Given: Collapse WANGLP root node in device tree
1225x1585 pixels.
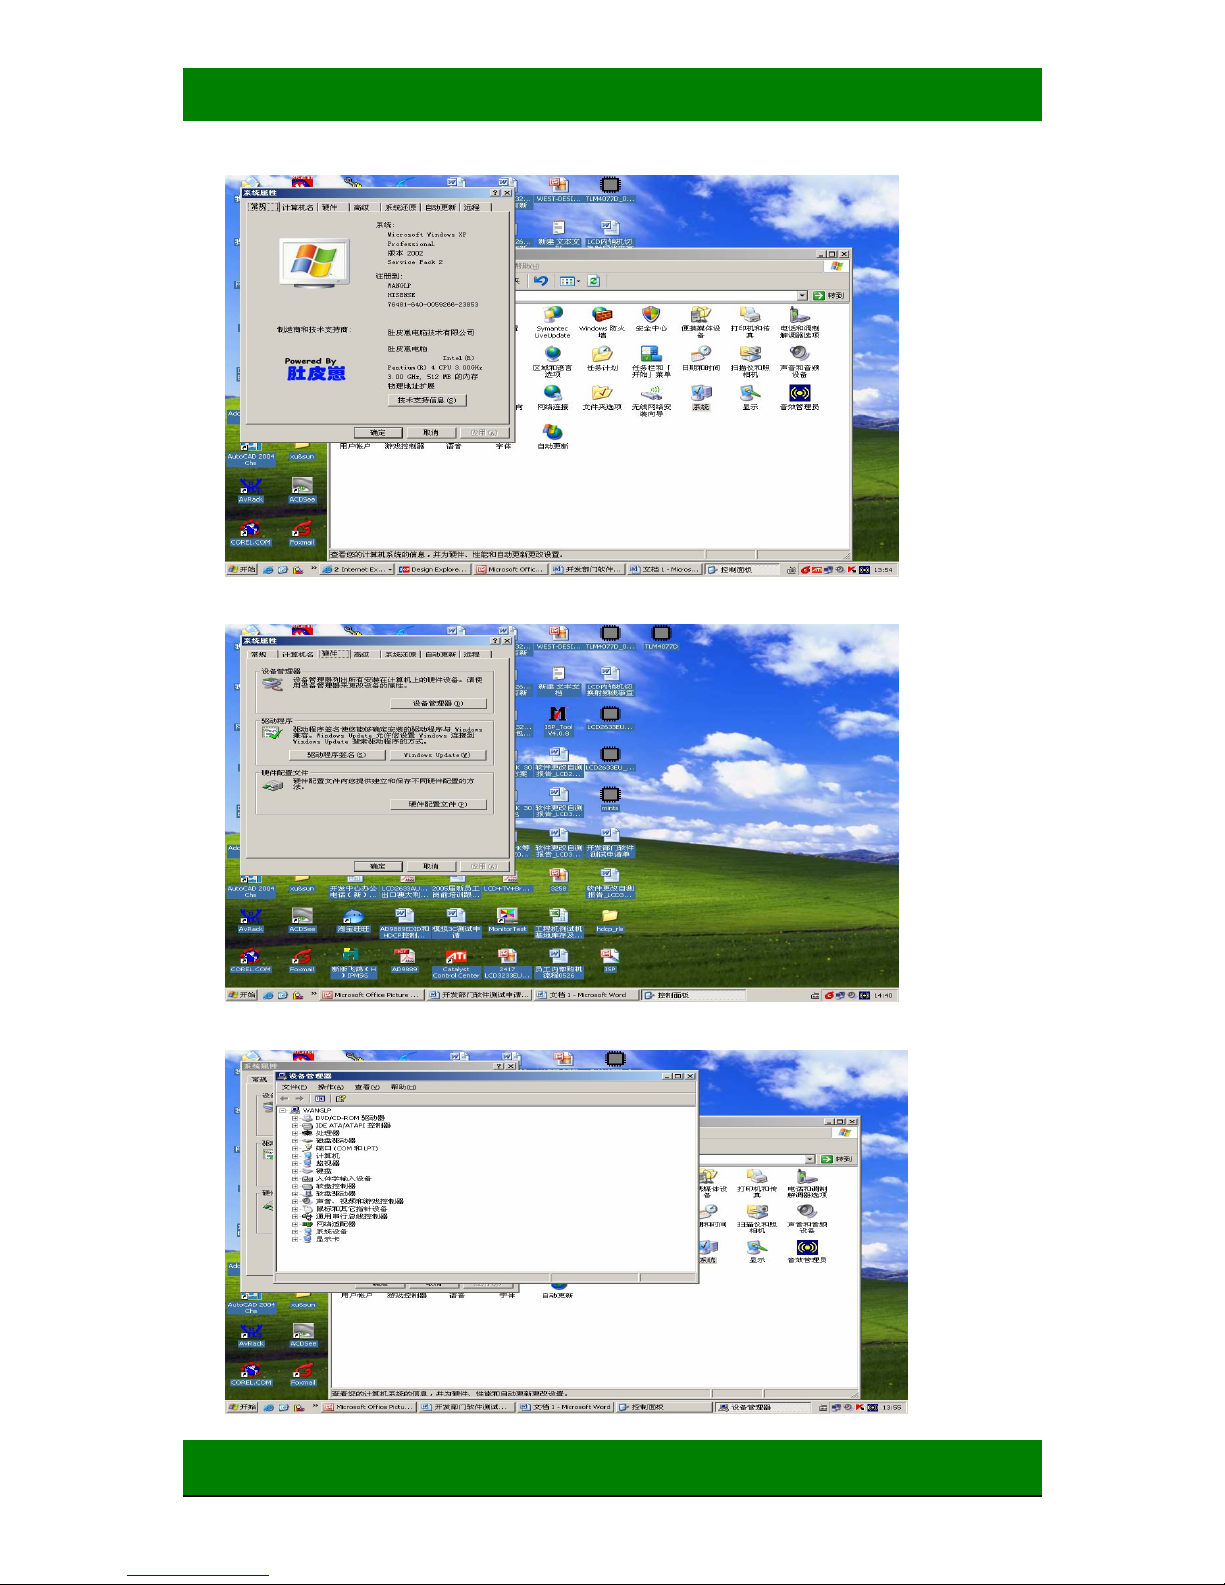Looking at the screenshot, I should pos(283,1110).
